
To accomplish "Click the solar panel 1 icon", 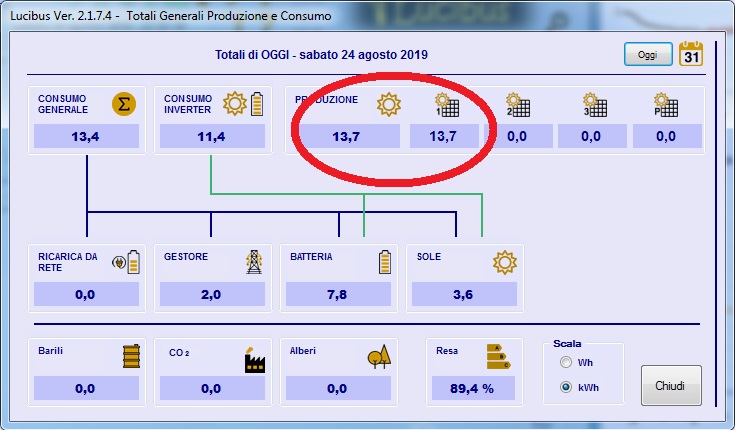I will tap(446, 104).
